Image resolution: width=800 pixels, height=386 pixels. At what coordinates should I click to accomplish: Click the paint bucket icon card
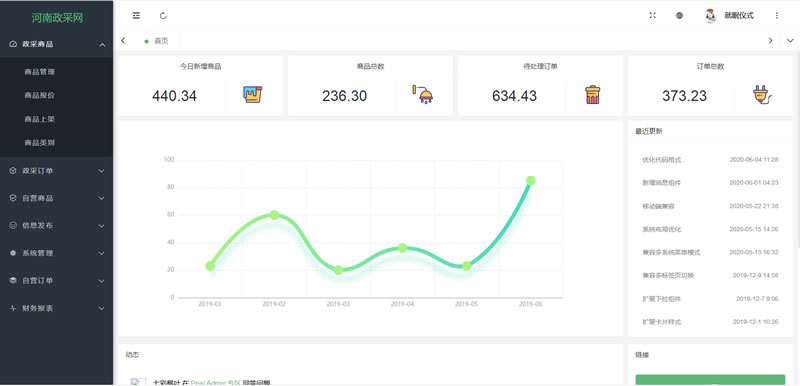[x=253, y=94]
